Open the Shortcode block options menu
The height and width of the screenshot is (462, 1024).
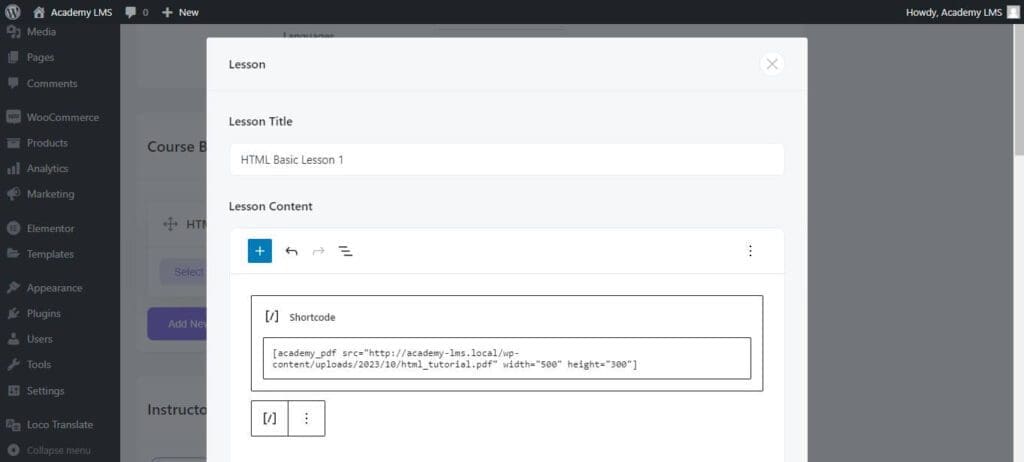click(306, 418)
